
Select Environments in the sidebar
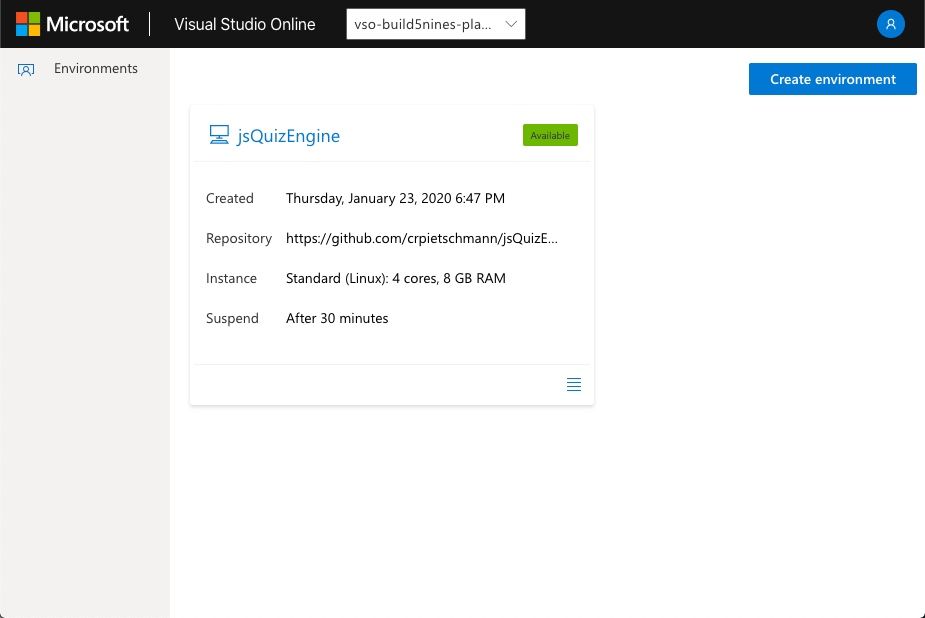(96, 68)
